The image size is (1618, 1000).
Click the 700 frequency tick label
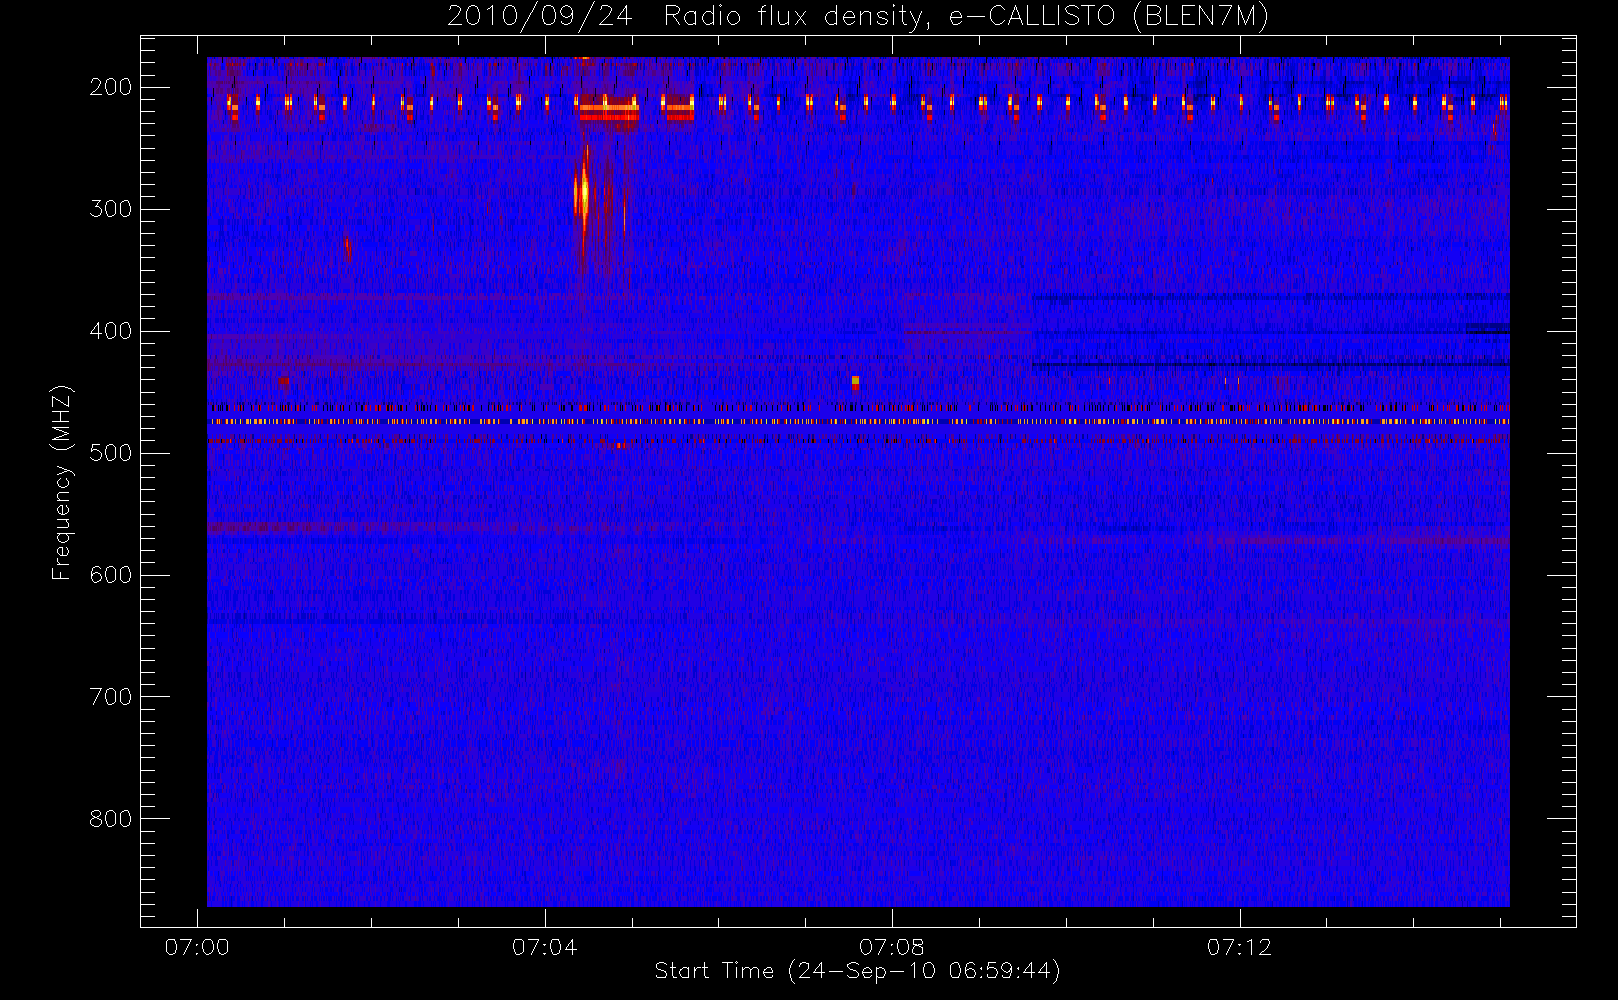click(110, 697)
